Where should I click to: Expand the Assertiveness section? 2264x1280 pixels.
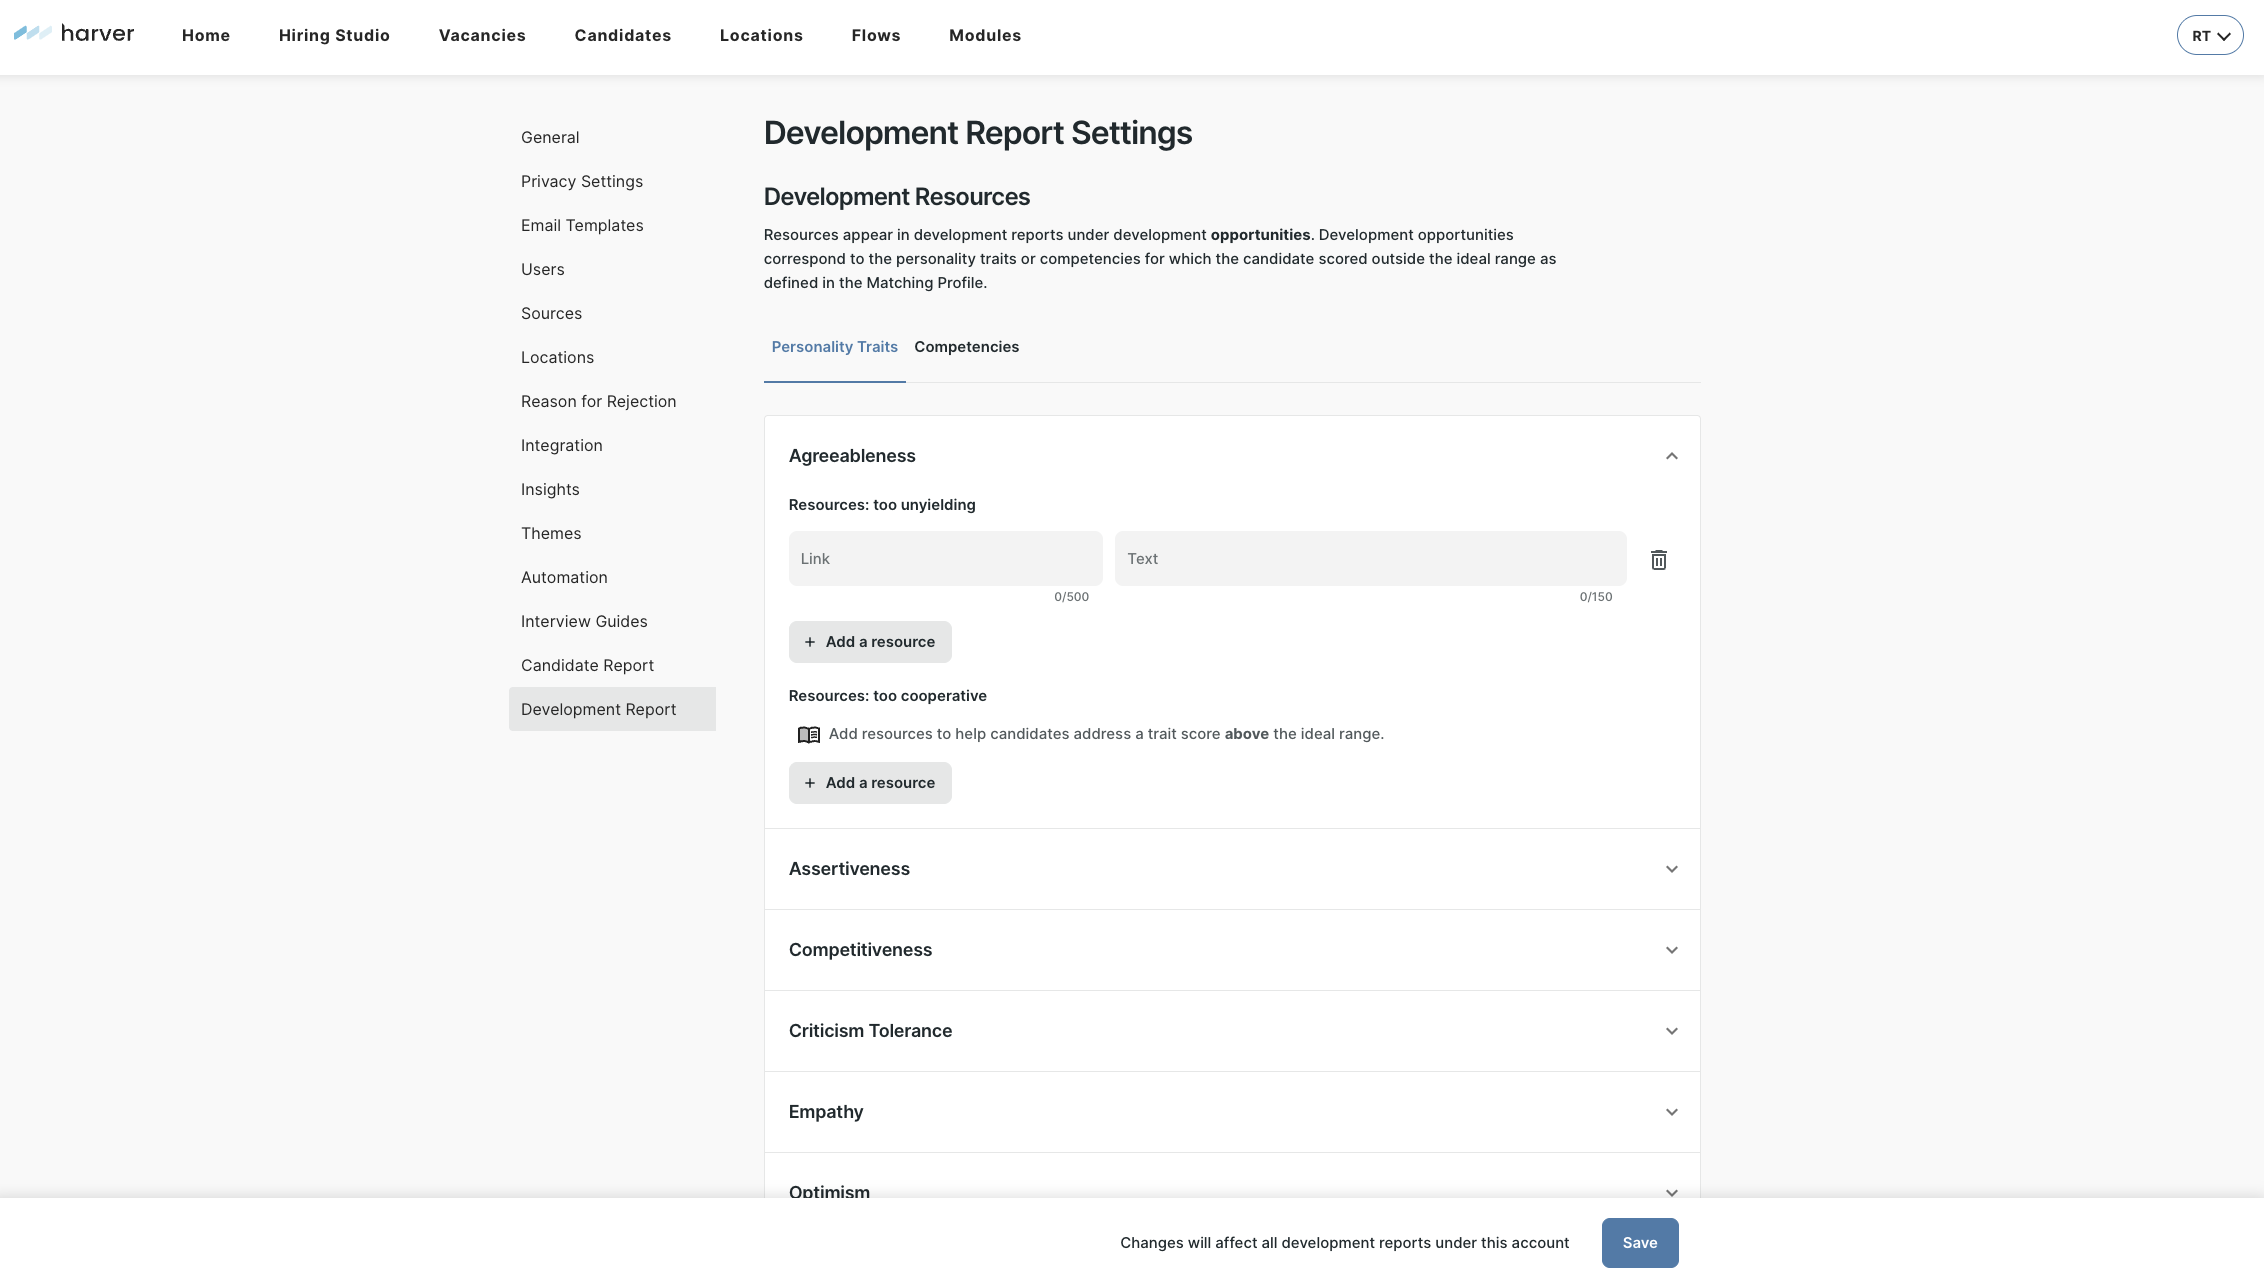(x=1671, y=869)
